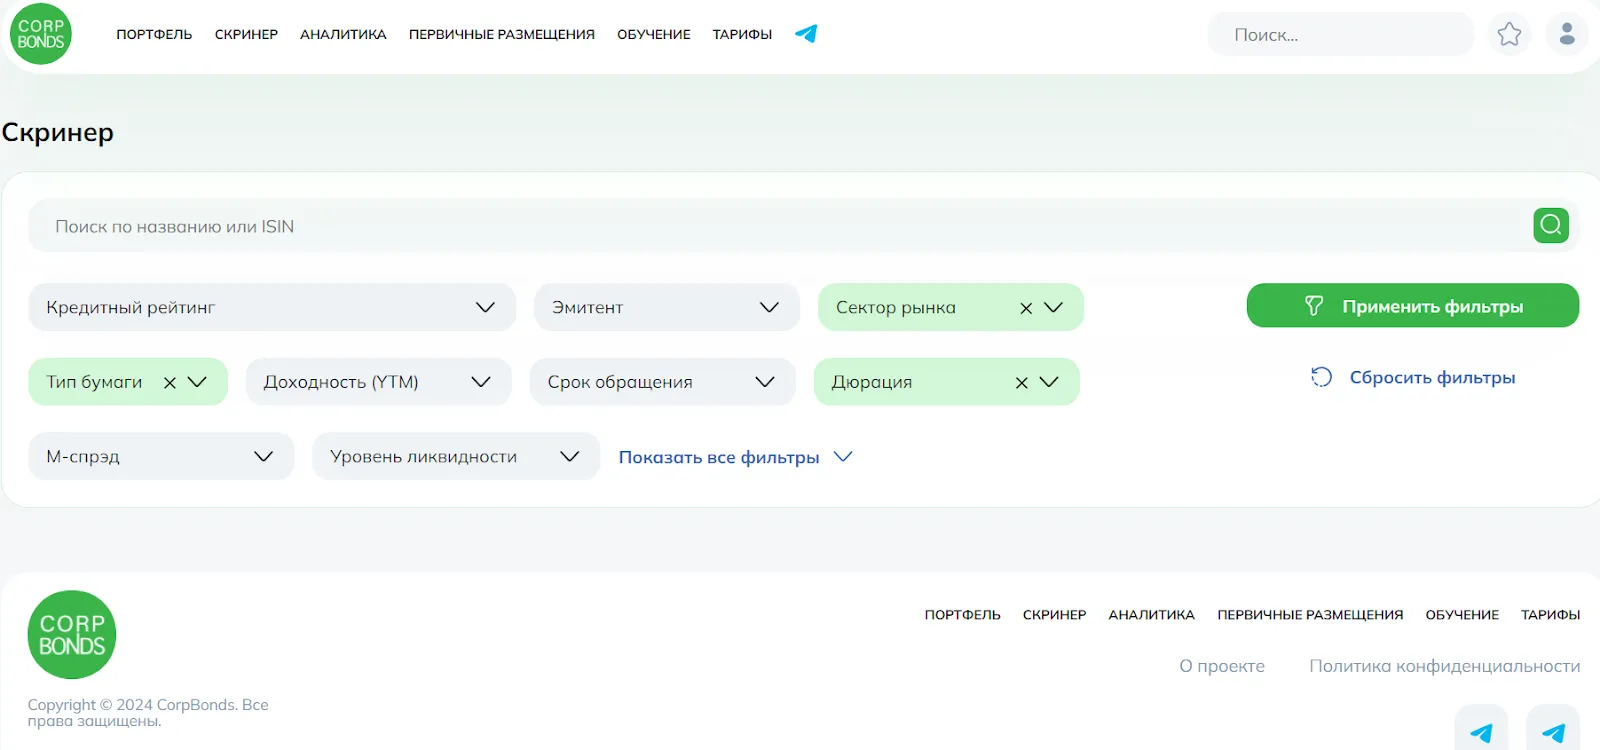Expand the Кредитный рейтинг dropdown
Viewport: 1600px width, 750px height.
coord(272,307)
